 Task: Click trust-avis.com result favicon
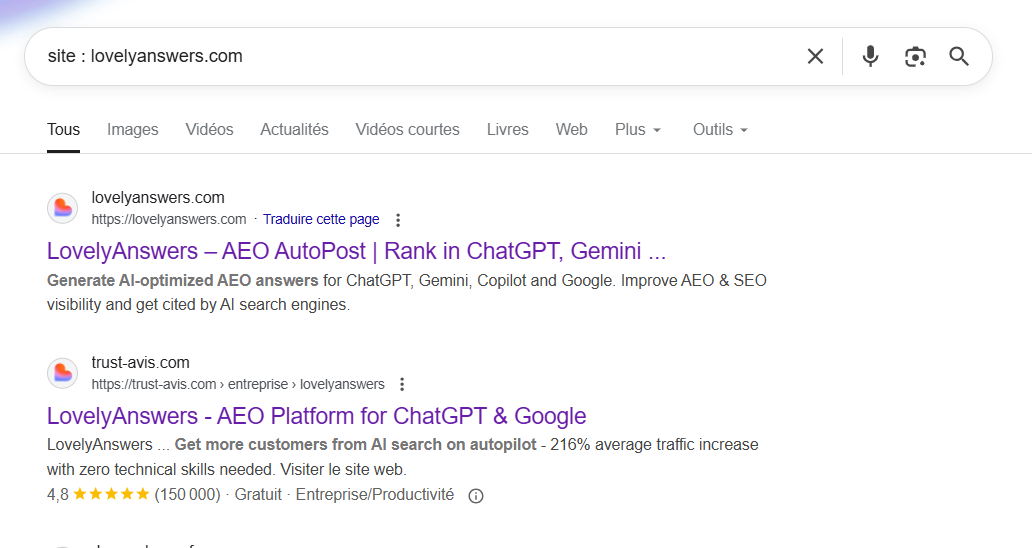(x=62, y=373)
